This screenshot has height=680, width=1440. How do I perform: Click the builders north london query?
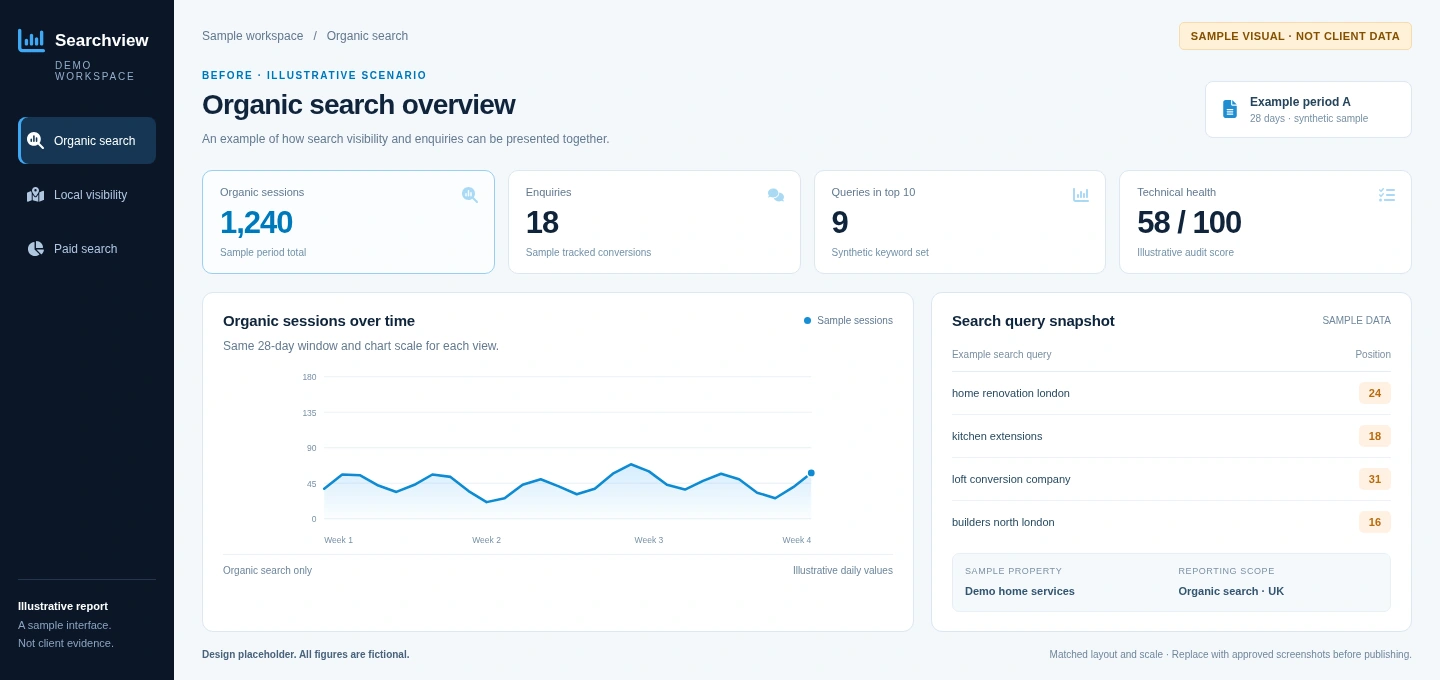tap(1003, 522)
